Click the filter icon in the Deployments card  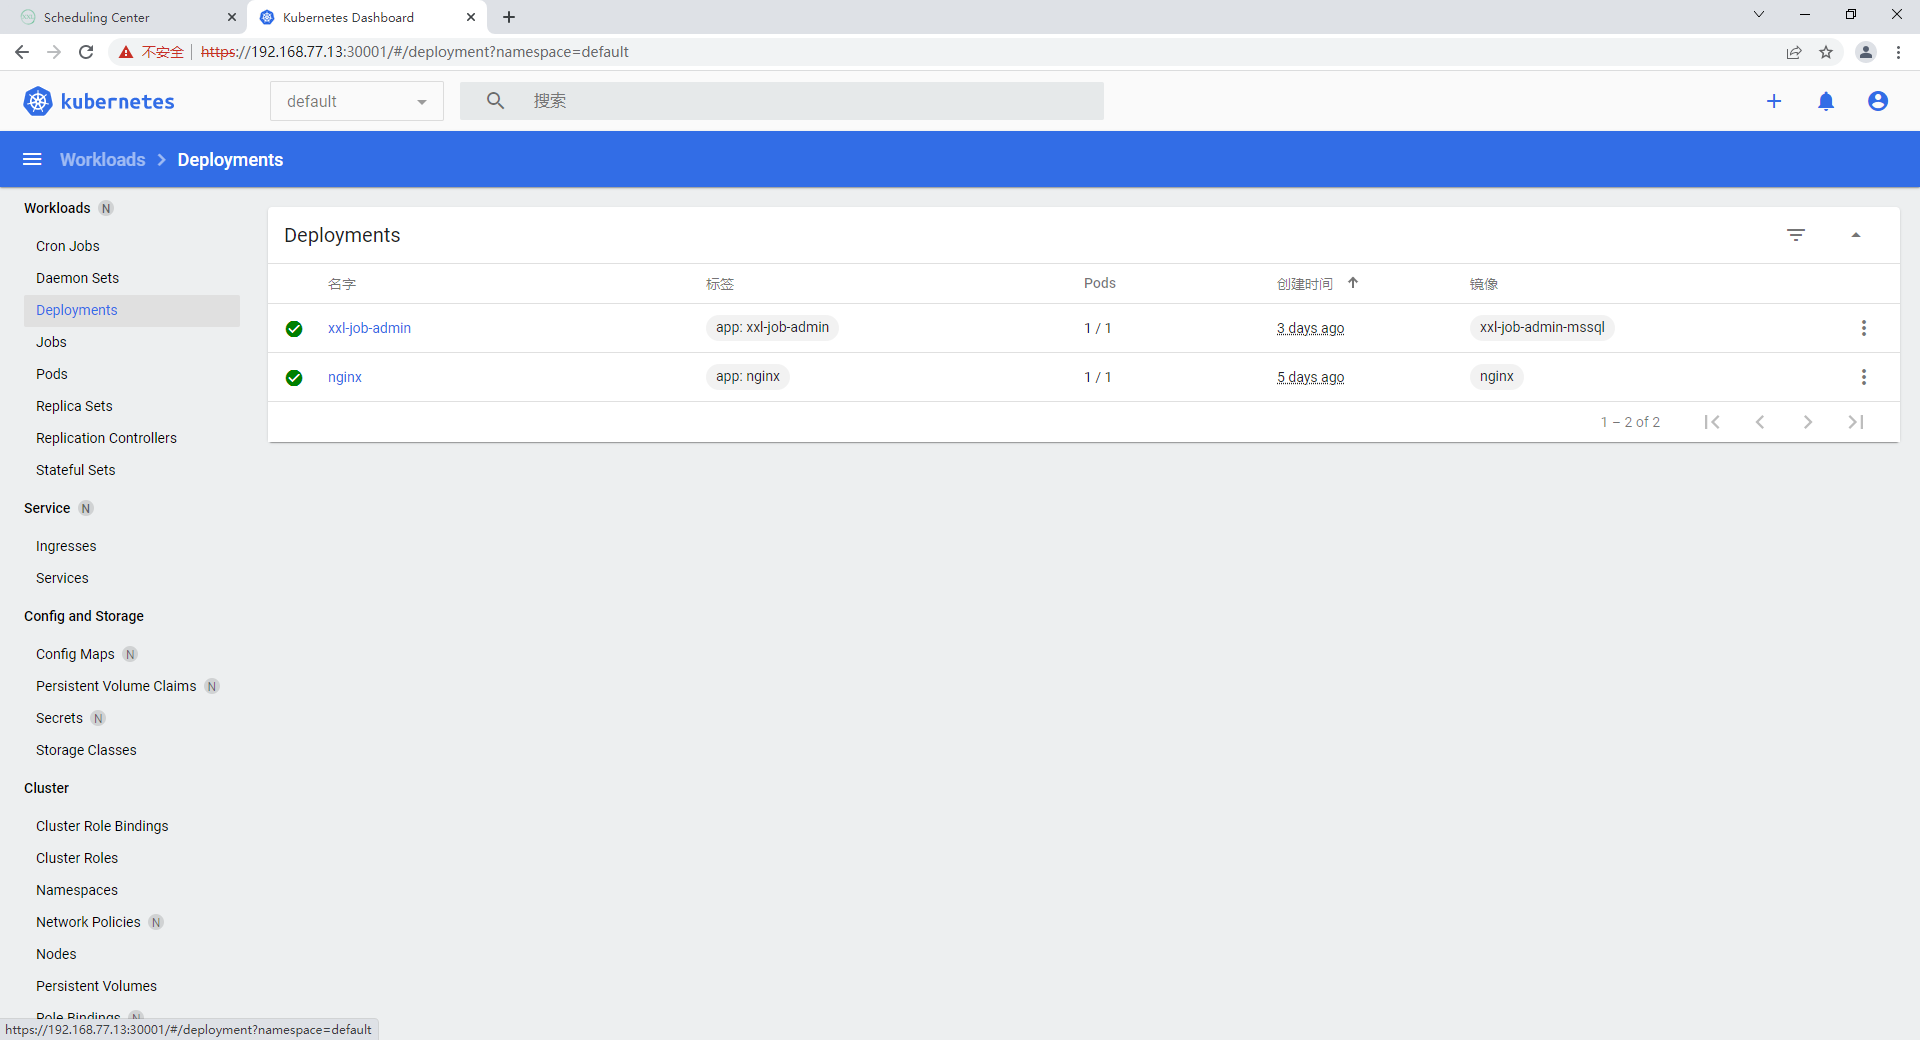coord(1796,235)
